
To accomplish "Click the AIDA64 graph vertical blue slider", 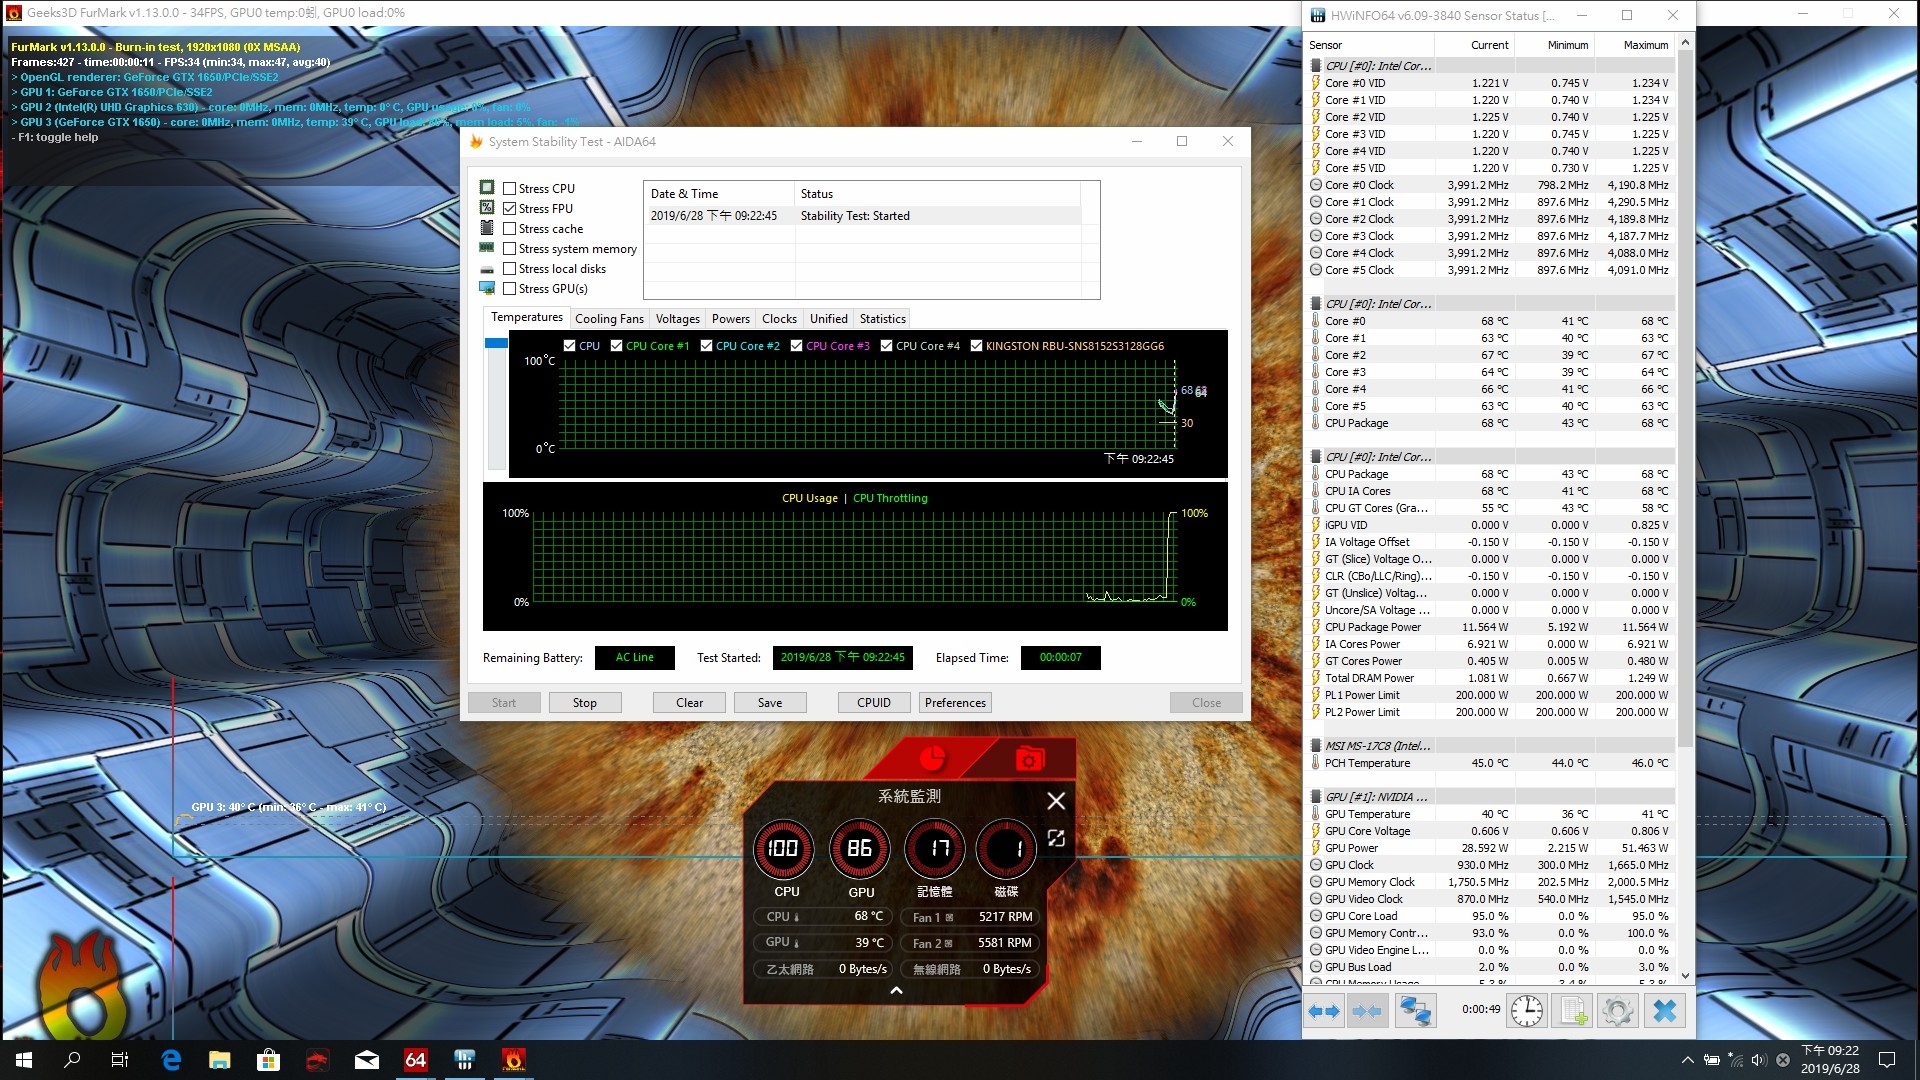I will [496, 343].
